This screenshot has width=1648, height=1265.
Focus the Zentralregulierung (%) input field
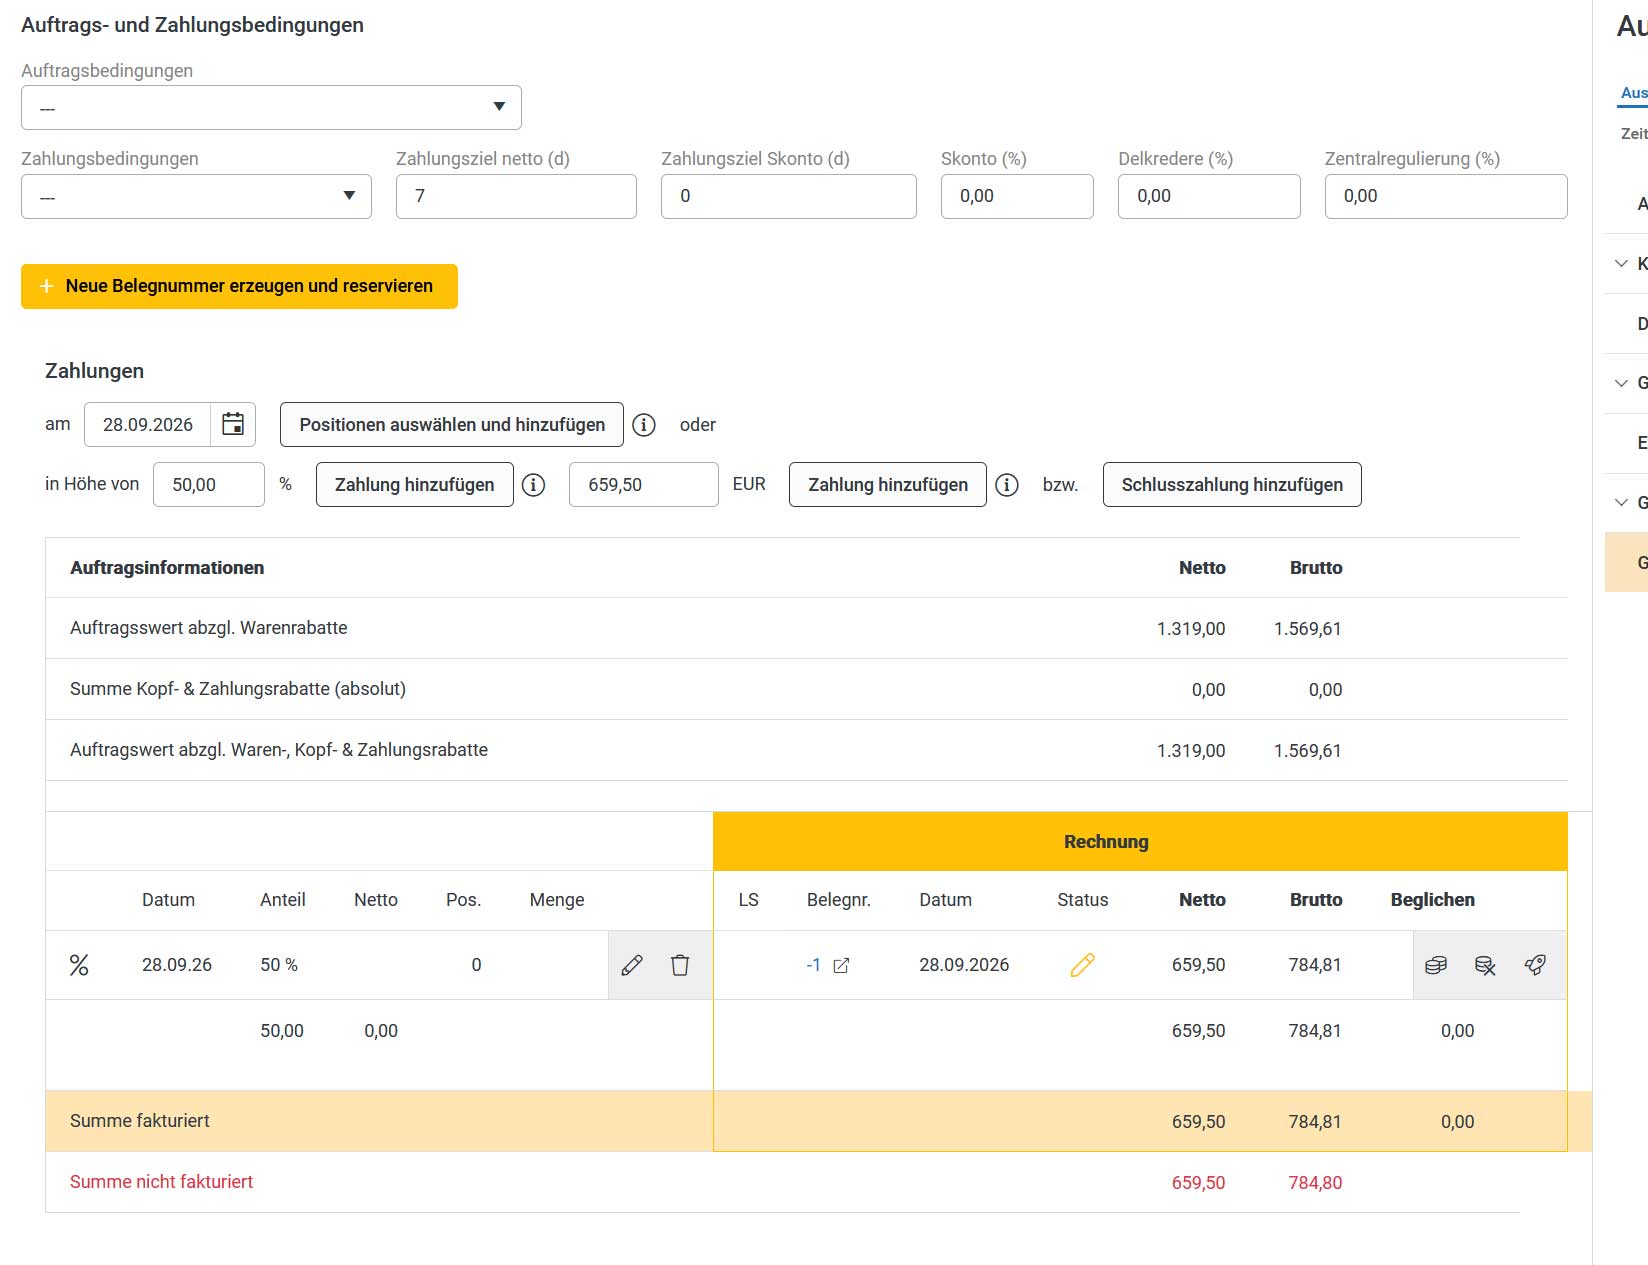point(1446,196)
